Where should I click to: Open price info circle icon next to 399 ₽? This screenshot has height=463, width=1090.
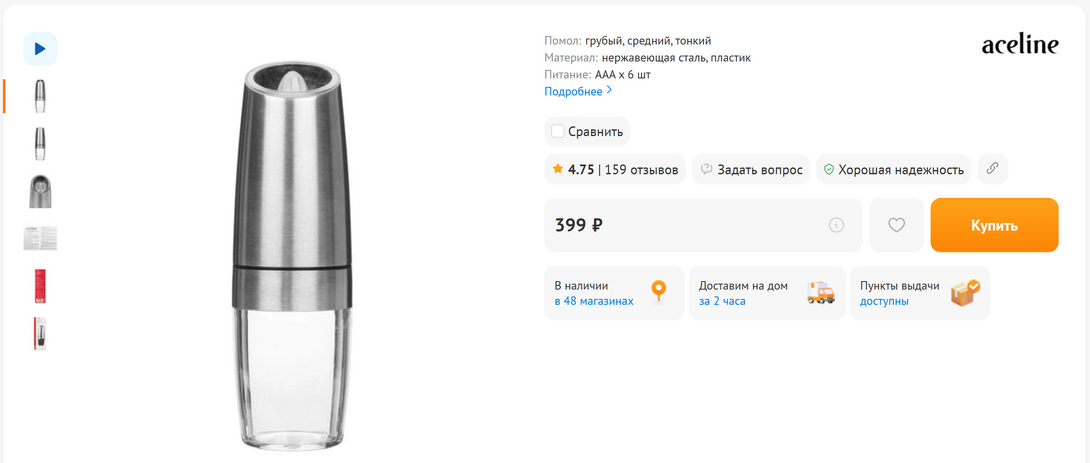[836, 225]
